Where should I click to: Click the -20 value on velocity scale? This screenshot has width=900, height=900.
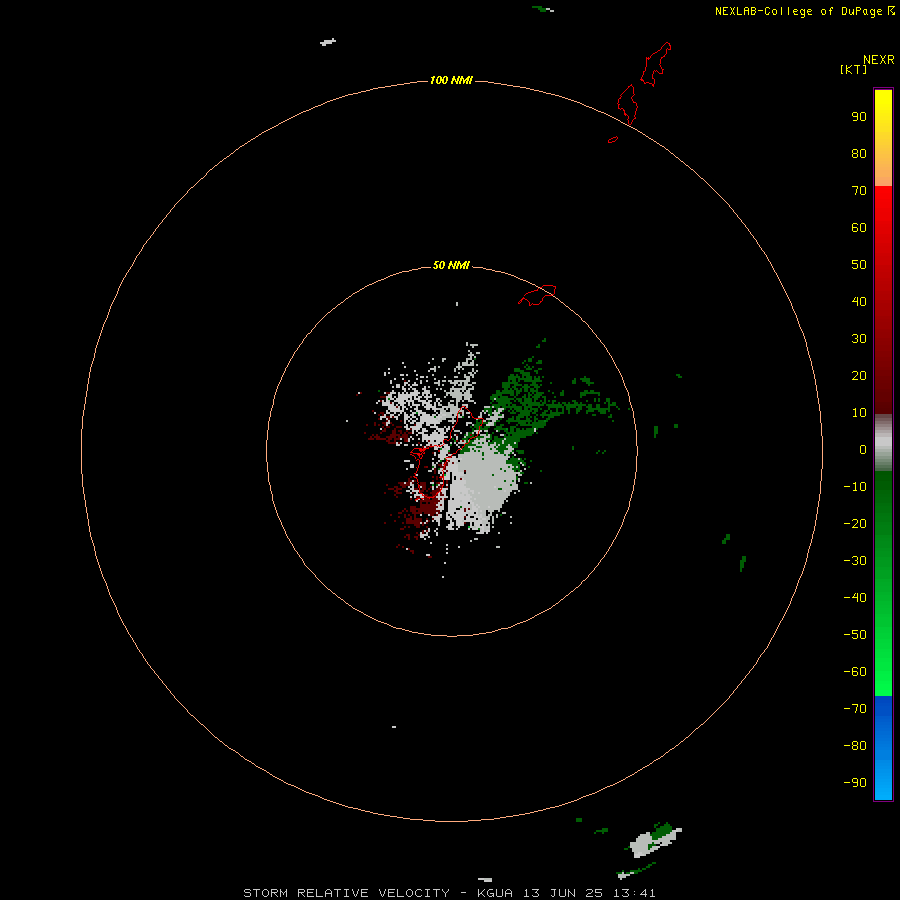(x=855, y=524)
